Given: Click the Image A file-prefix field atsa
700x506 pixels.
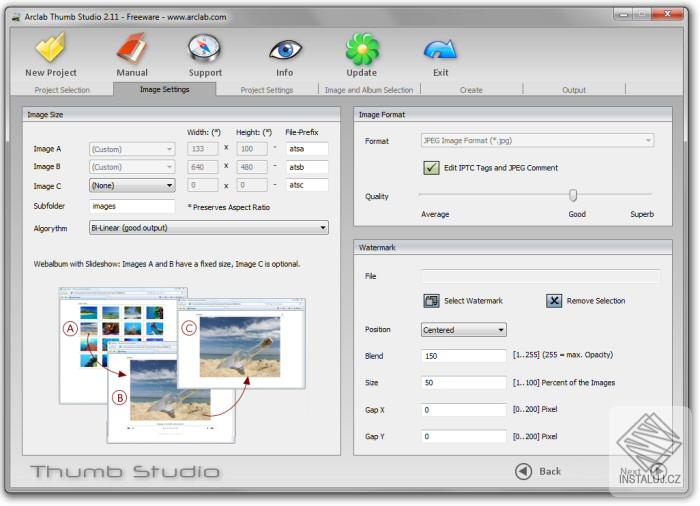Looking at the screenshot, I should click(307, 149).
